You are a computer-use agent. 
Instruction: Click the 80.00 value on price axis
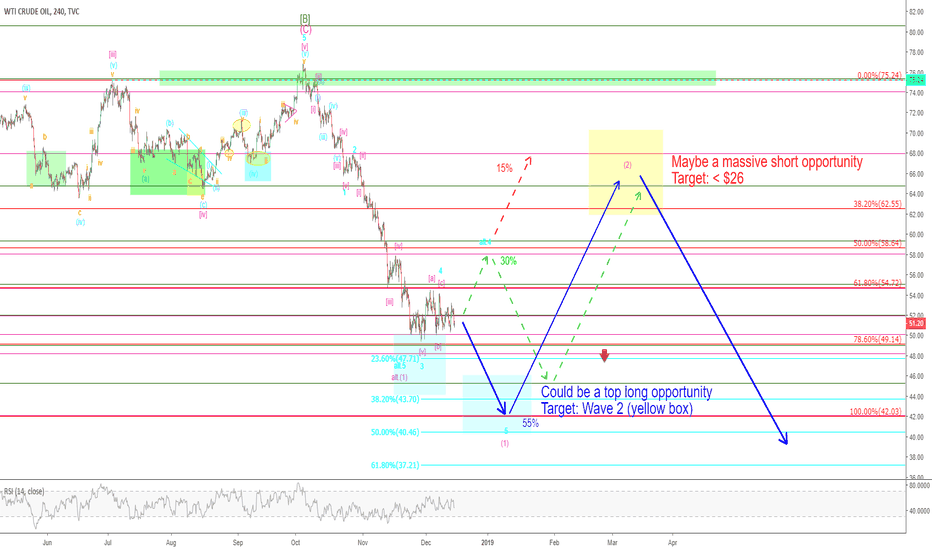(916, 32)
